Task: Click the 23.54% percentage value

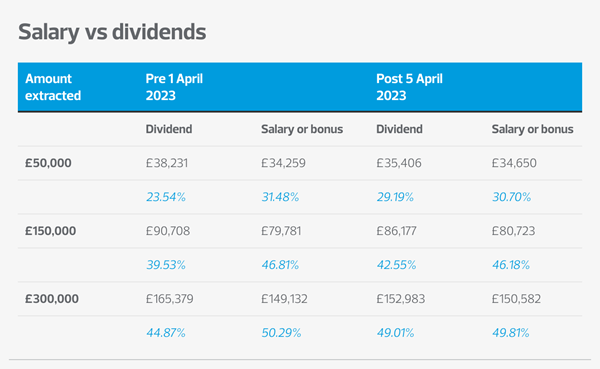Action: tap(166, 197)
